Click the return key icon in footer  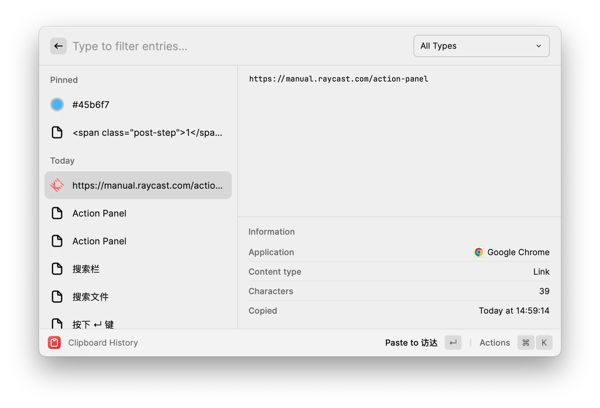click(453, 343)
